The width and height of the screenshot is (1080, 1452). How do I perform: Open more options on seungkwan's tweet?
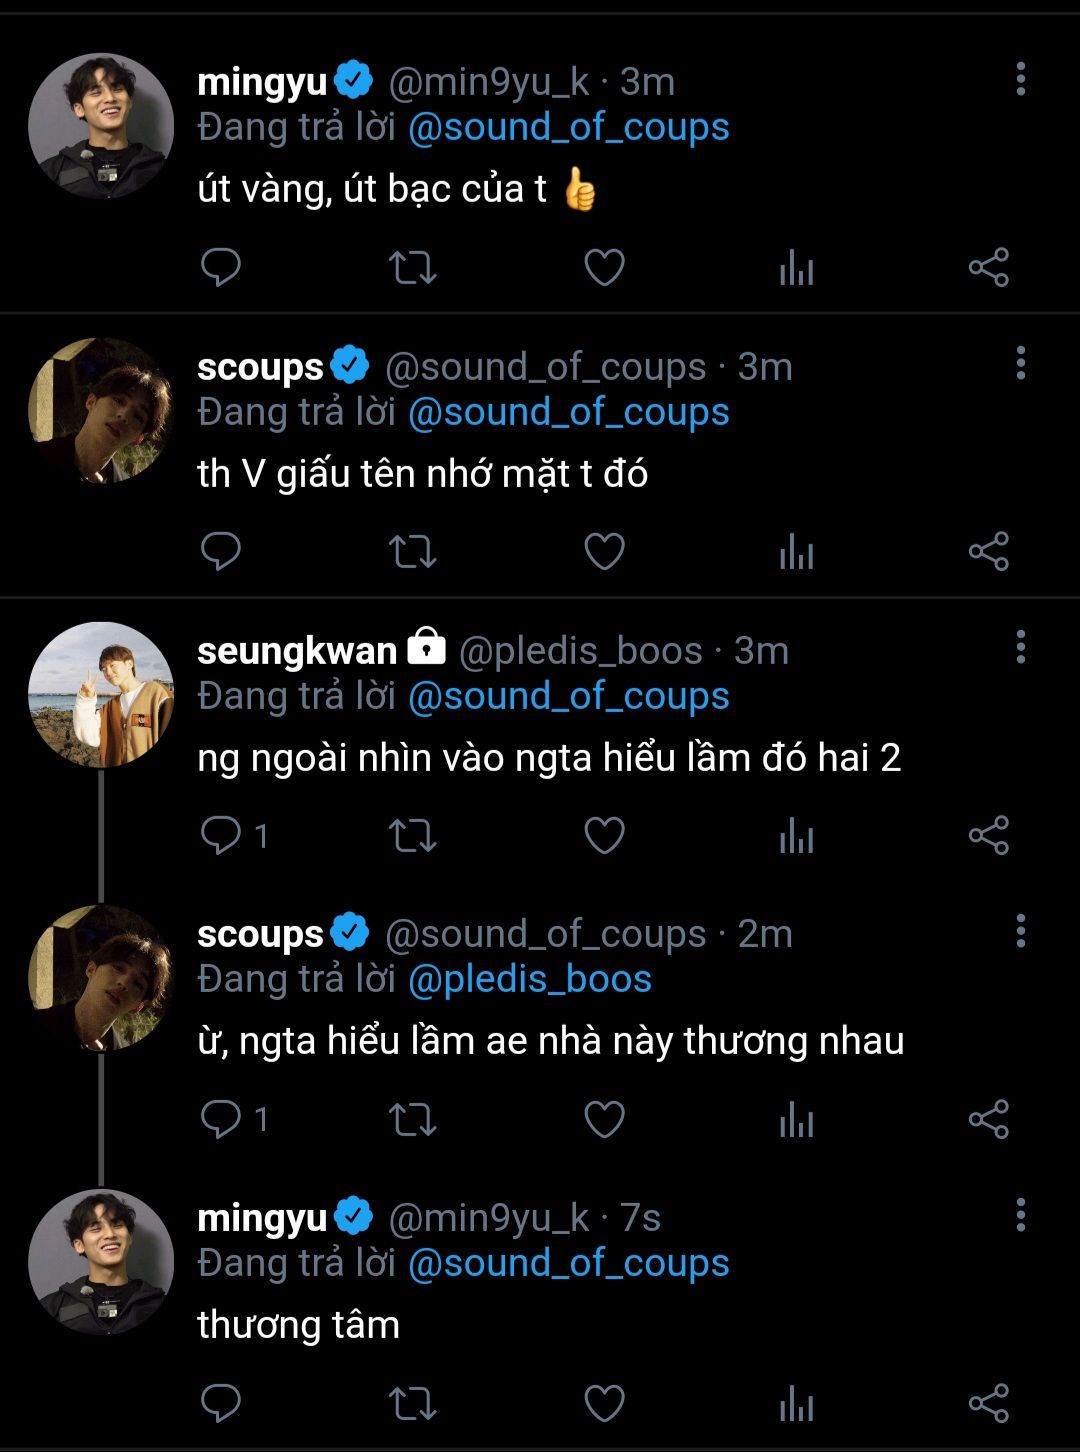click(1020, 647)
